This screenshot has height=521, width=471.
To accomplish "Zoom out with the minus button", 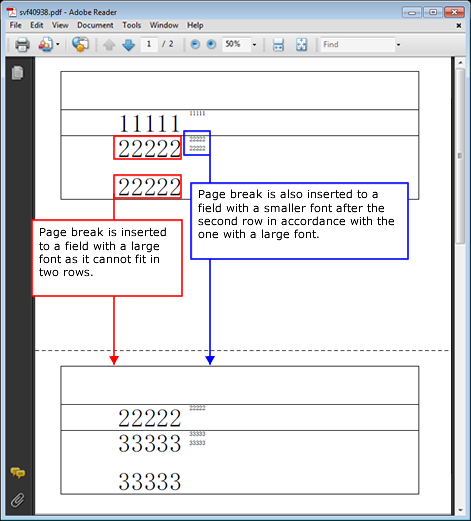I will coord(195,44).
